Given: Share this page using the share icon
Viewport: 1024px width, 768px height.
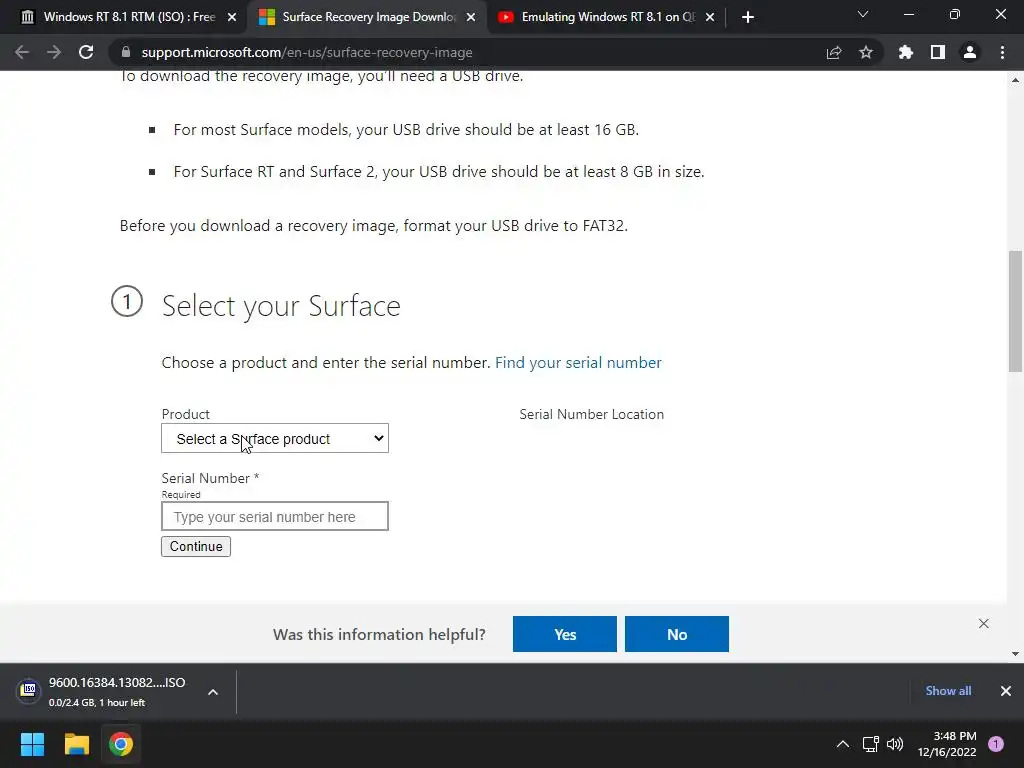Looking at the screenshot, I should 834,52.
